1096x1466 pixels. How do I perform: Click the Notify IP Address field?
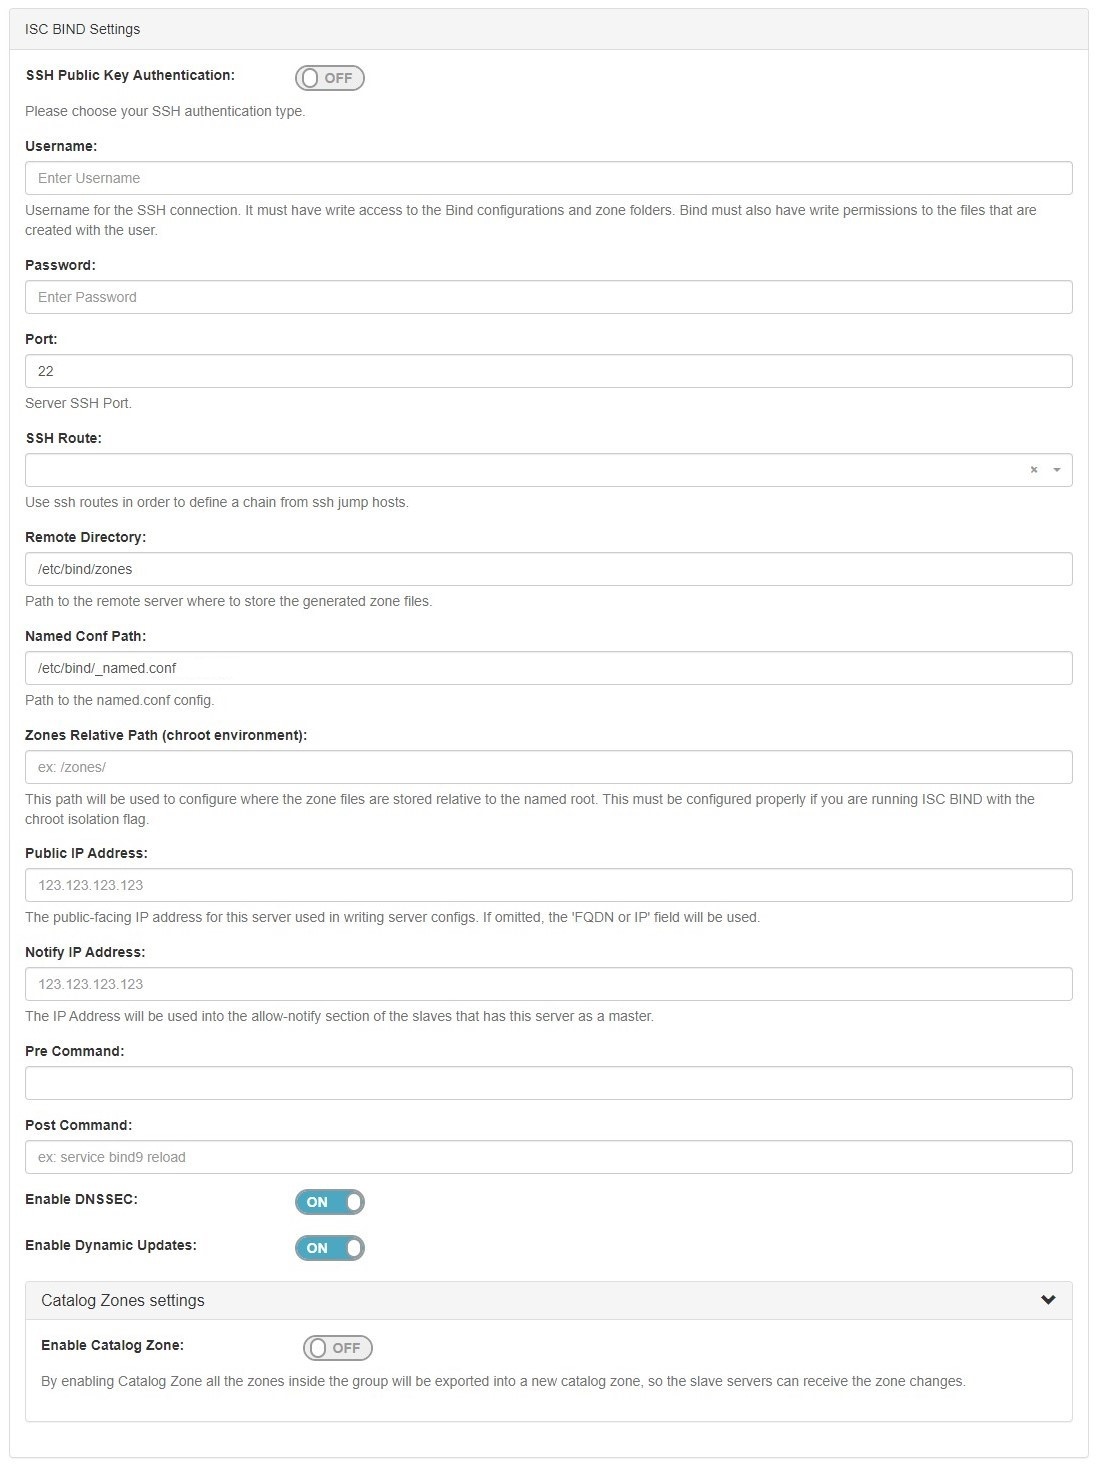pyautogui.click(x=548, y=984)
